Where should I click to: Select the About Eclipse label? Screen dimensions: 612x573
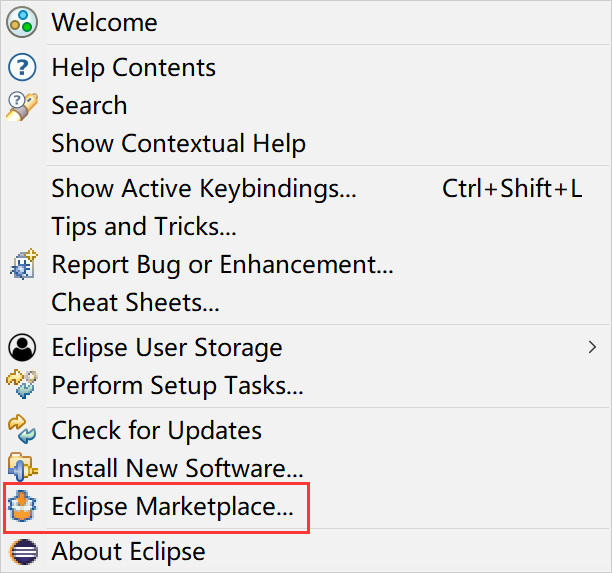pos(128,552)
